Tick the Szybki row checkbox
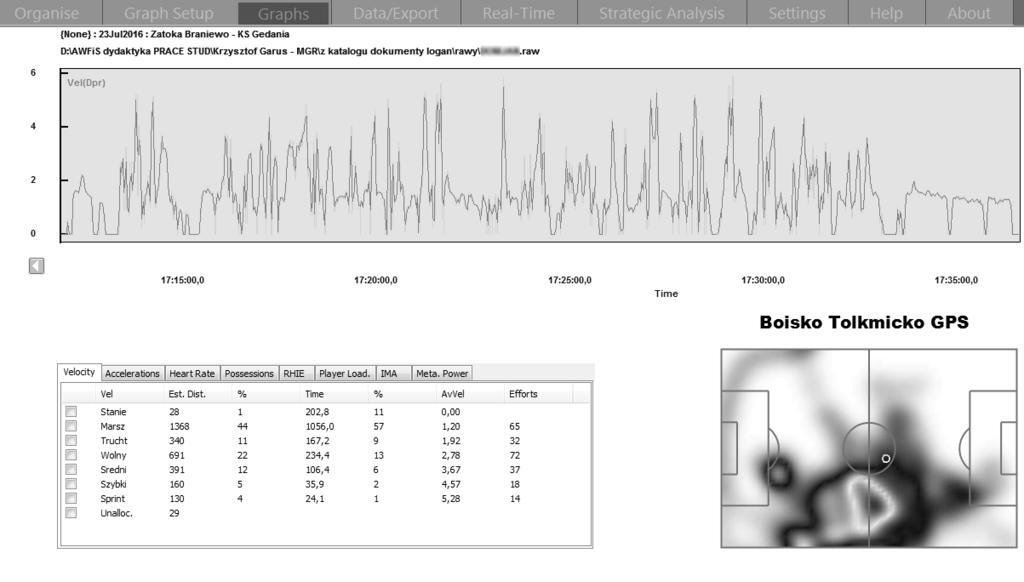This screenshot has height=582, width=1024. [71, 484]
